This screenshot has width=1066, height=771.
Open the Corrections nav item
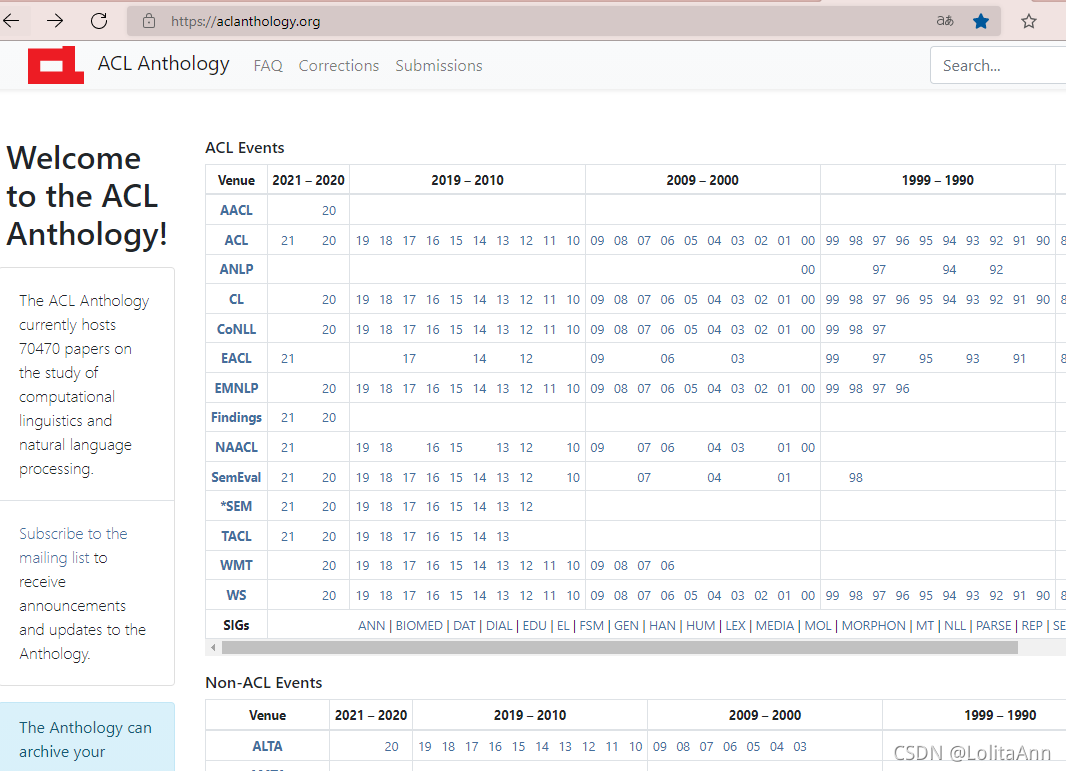pyautogui.click(x=339, y=66)
